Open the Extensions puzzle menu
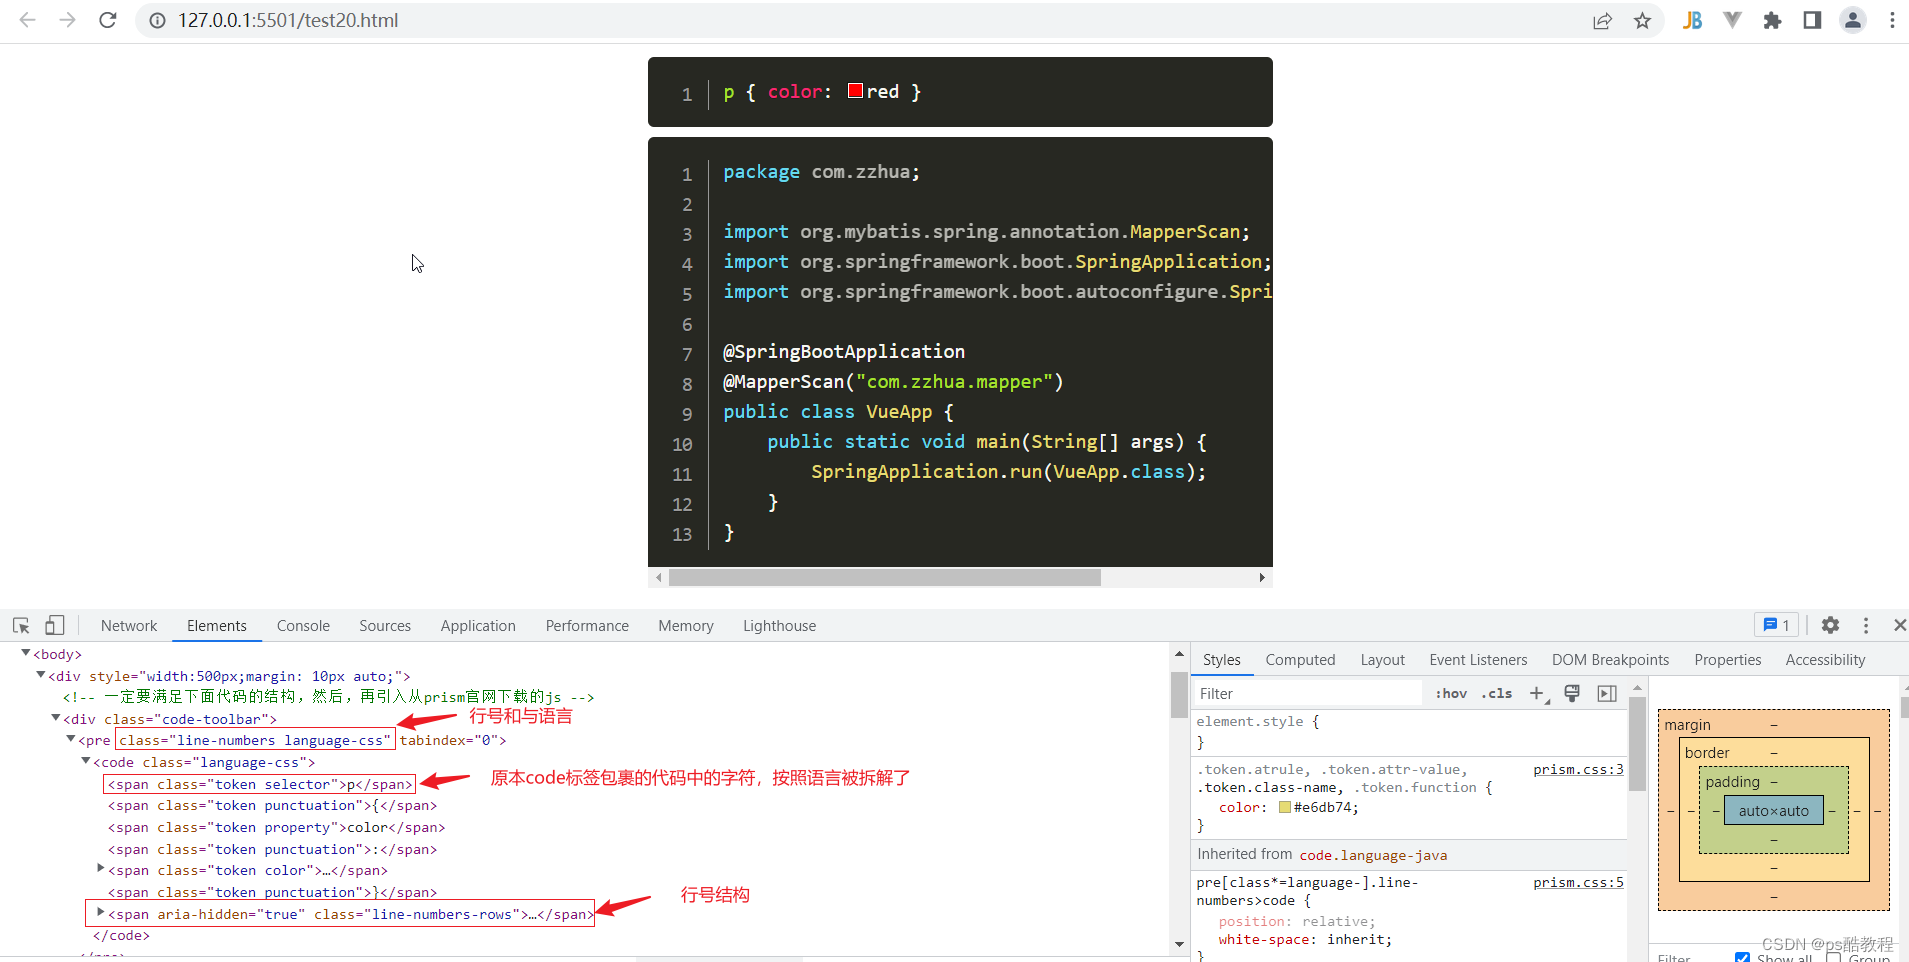This screenshot has width=1909, height=962. (1772, 20)
